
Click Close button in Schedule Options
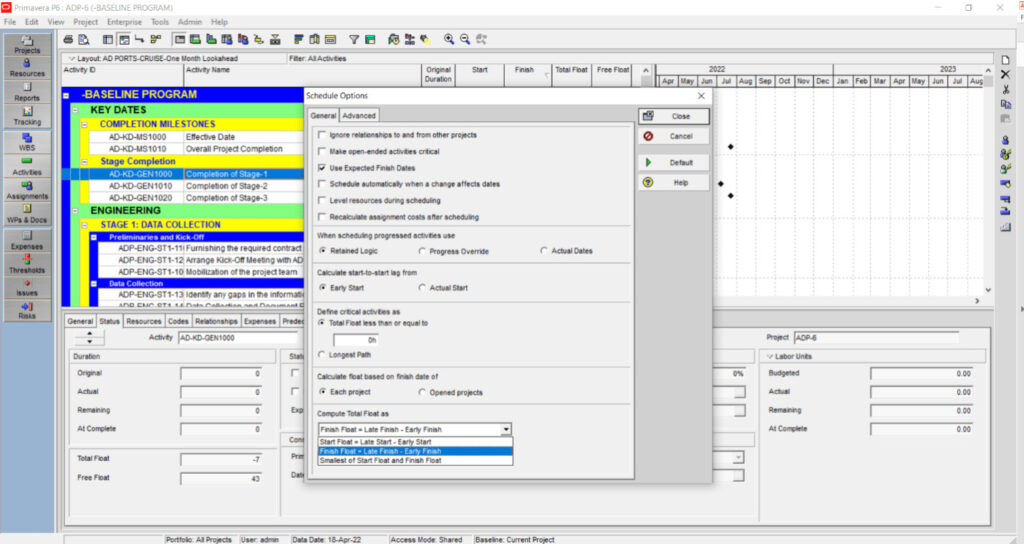point(673,116)
